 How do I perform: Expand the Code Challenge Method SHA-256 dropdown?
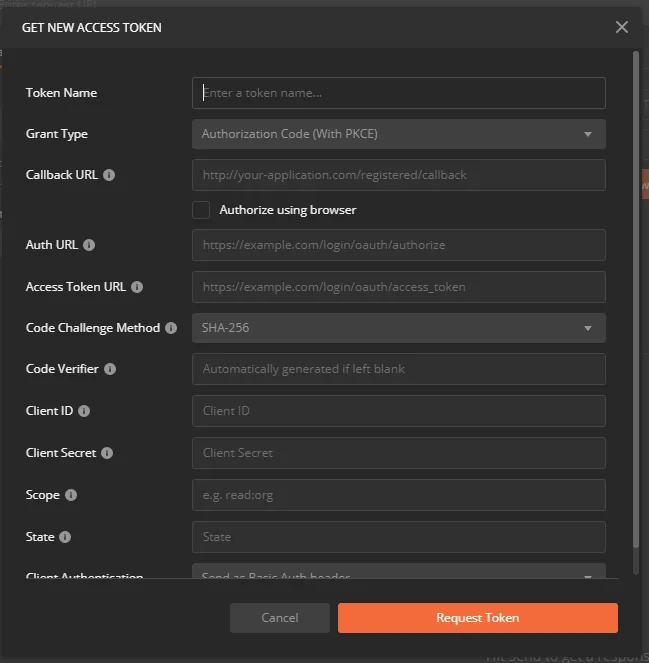398,328
